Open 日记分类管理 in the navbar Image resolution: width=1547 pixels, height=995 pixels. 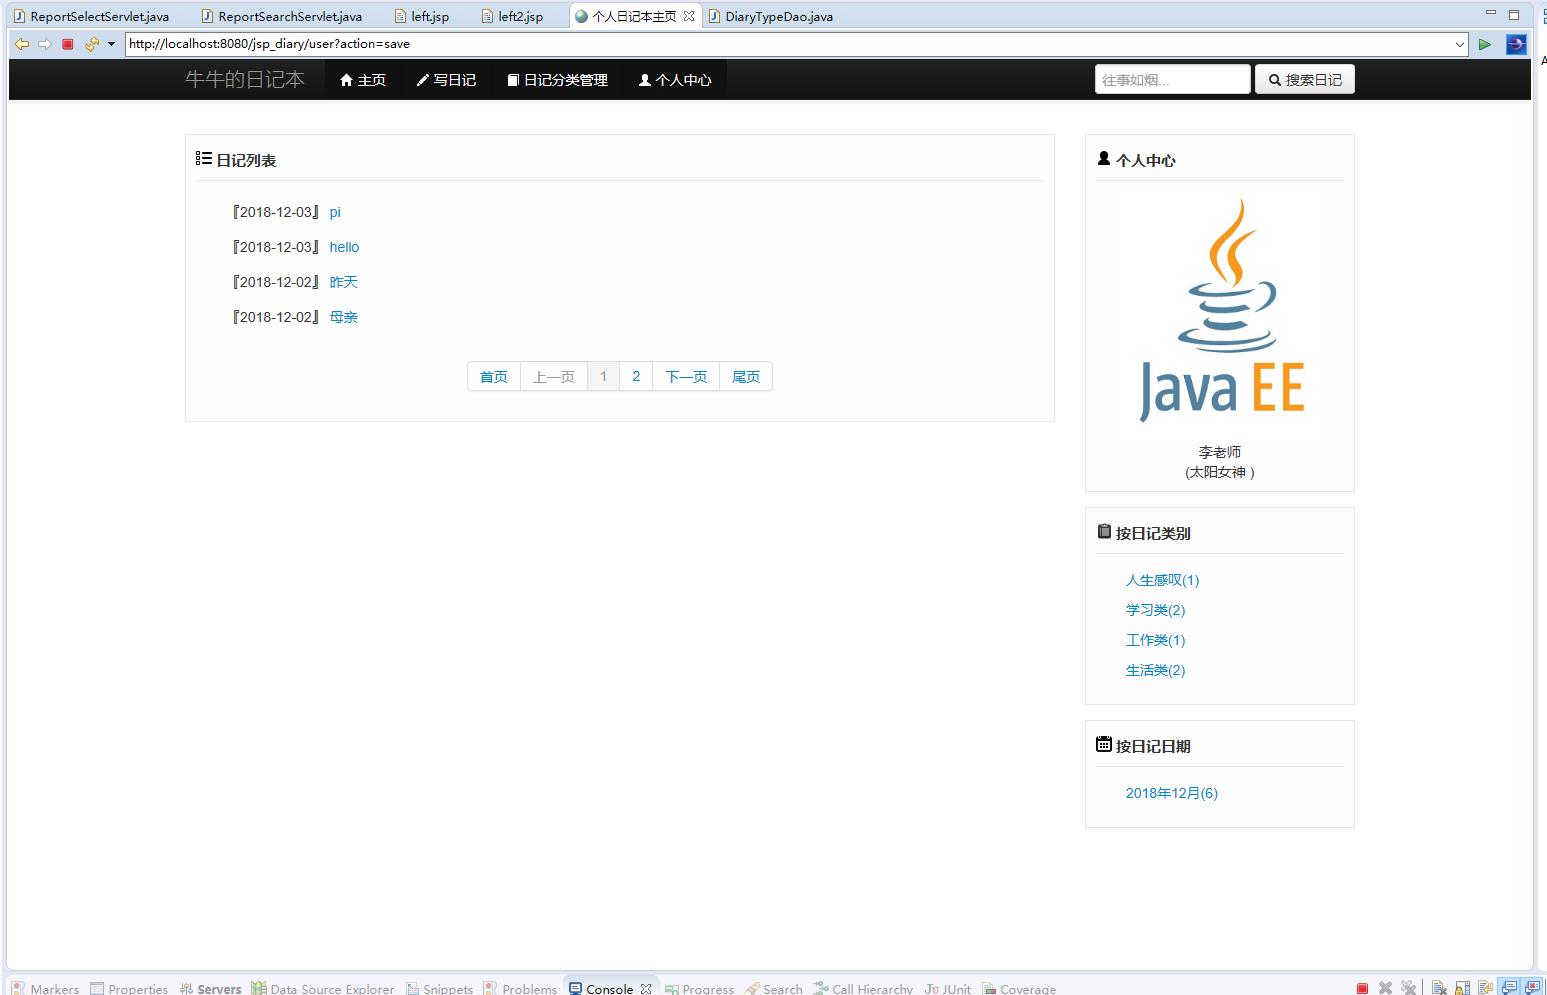tap(557, 80)
